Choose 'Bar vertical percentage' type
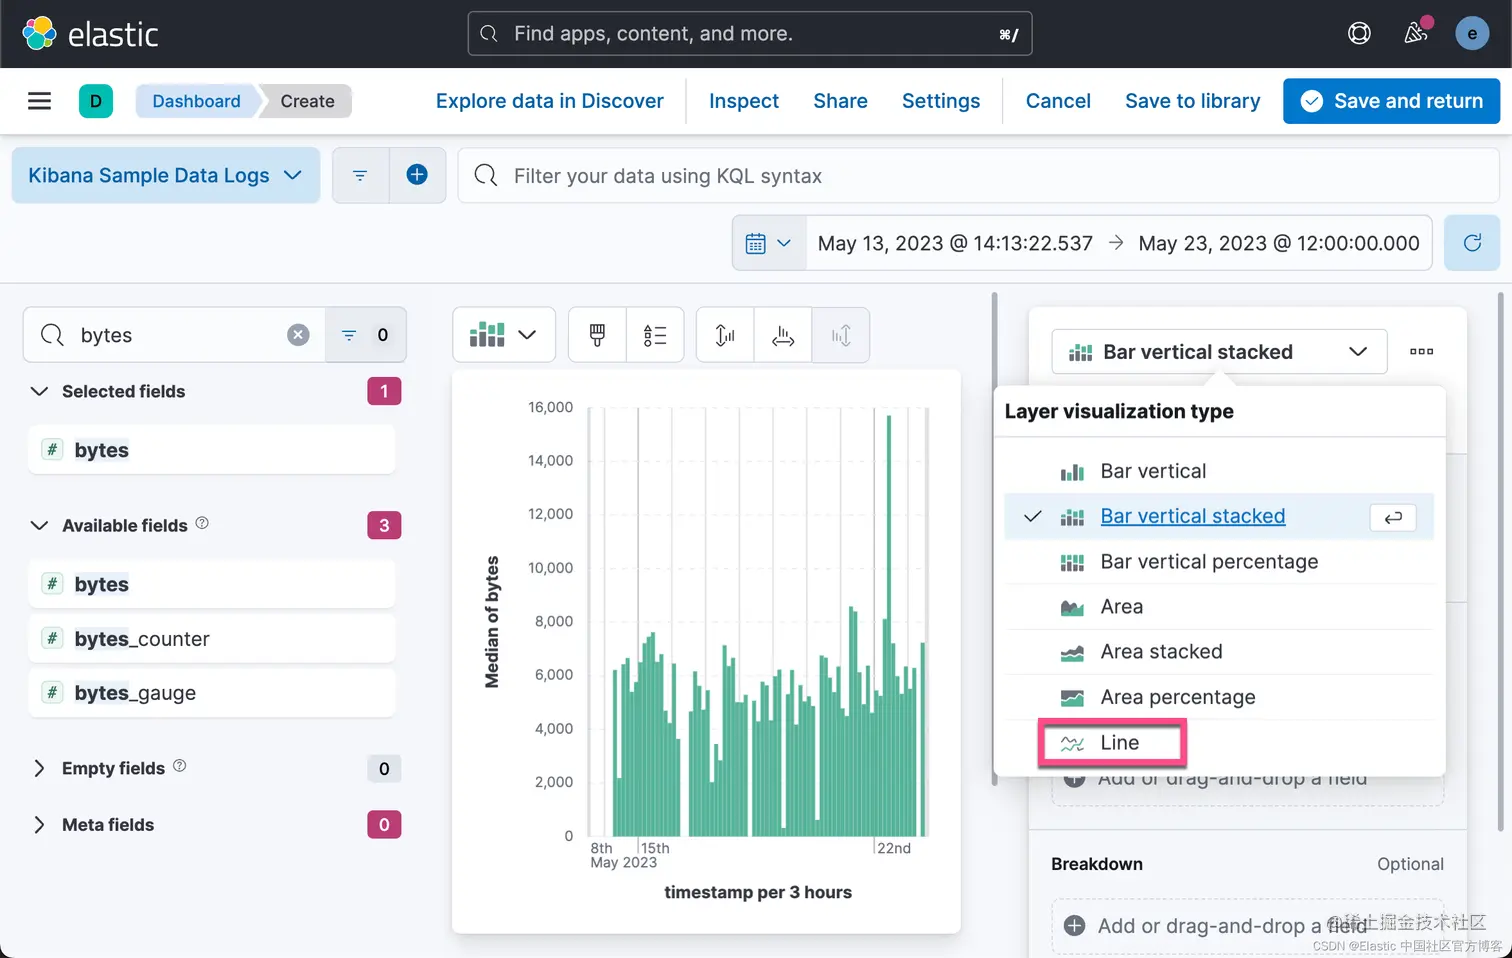 click(x=1219, y=562)
